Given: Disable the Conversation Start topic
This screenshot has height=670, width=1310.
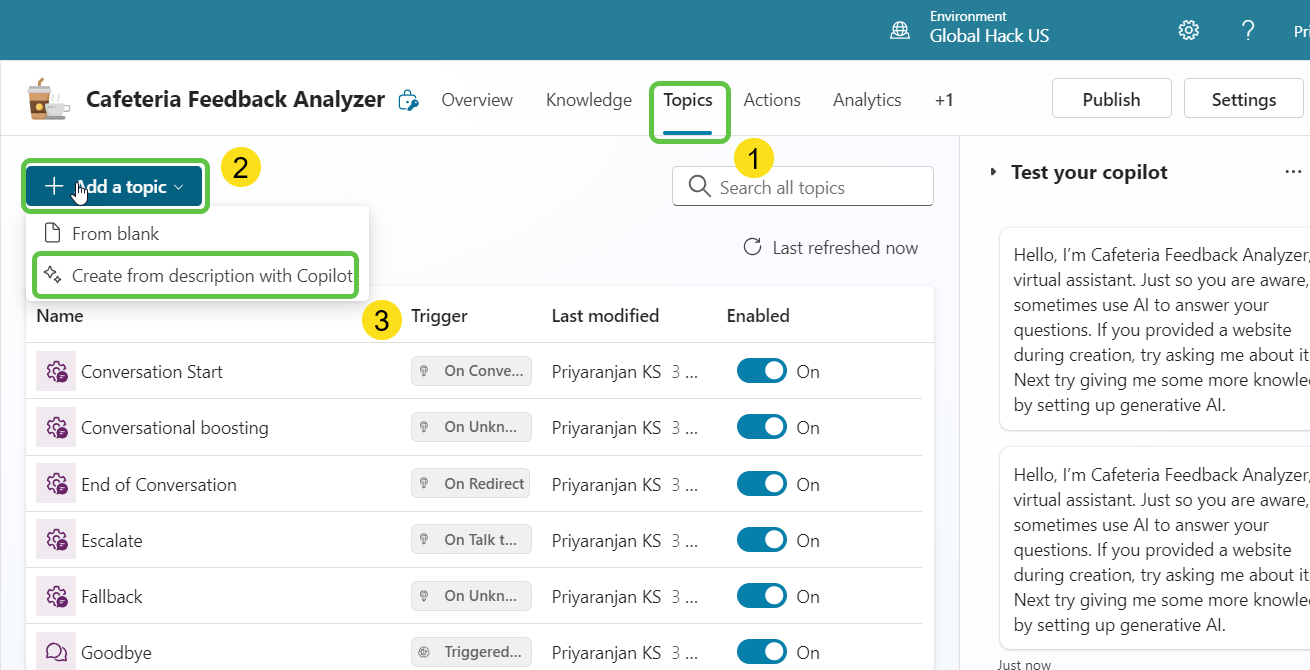Looking at the screenshot, I should 762,370.
